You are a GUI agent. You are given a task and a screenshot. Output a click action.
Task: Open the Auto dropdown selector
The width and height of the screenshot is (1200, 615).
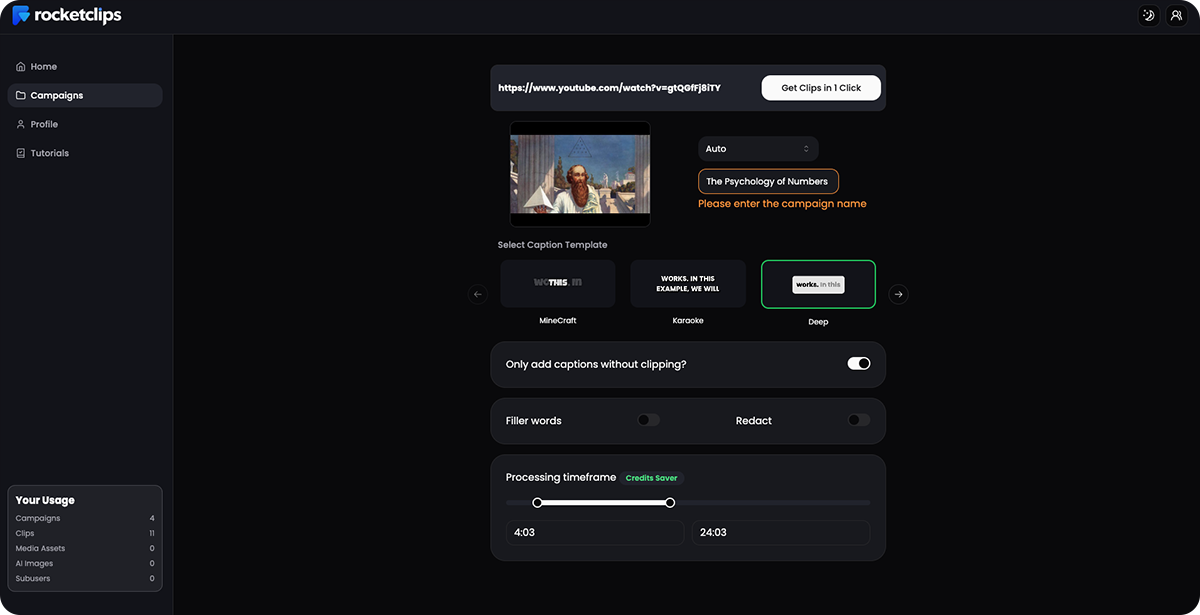(x=757, y=148)
